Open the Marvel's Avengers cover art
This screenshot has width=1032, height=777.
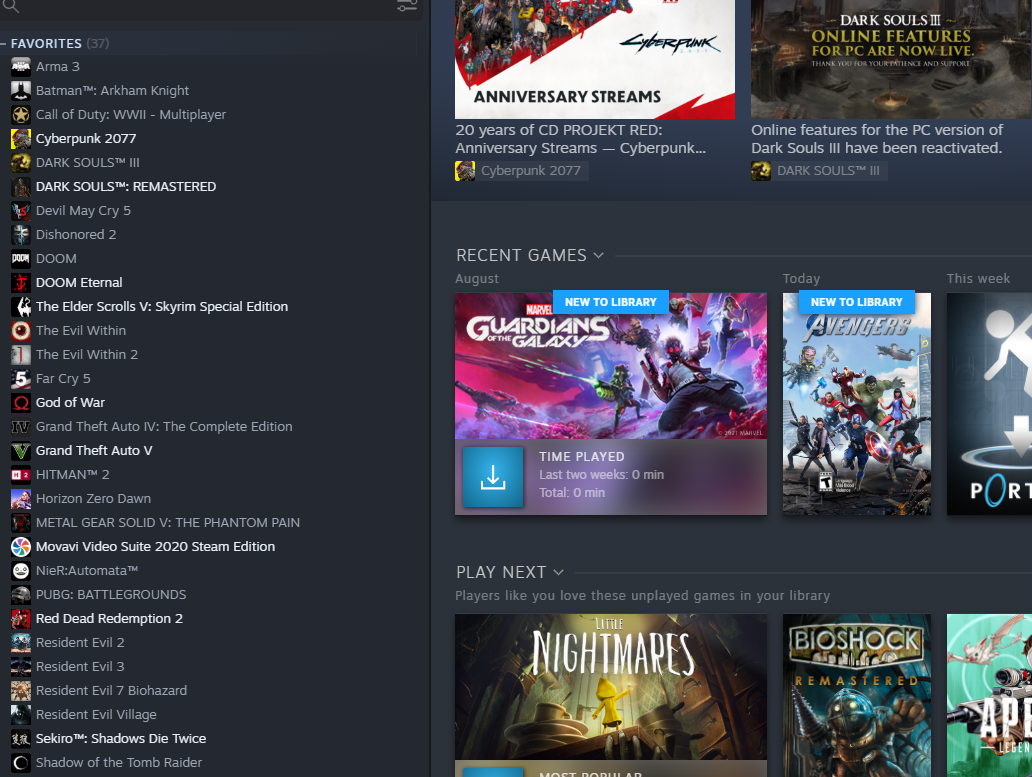[856, 404]
